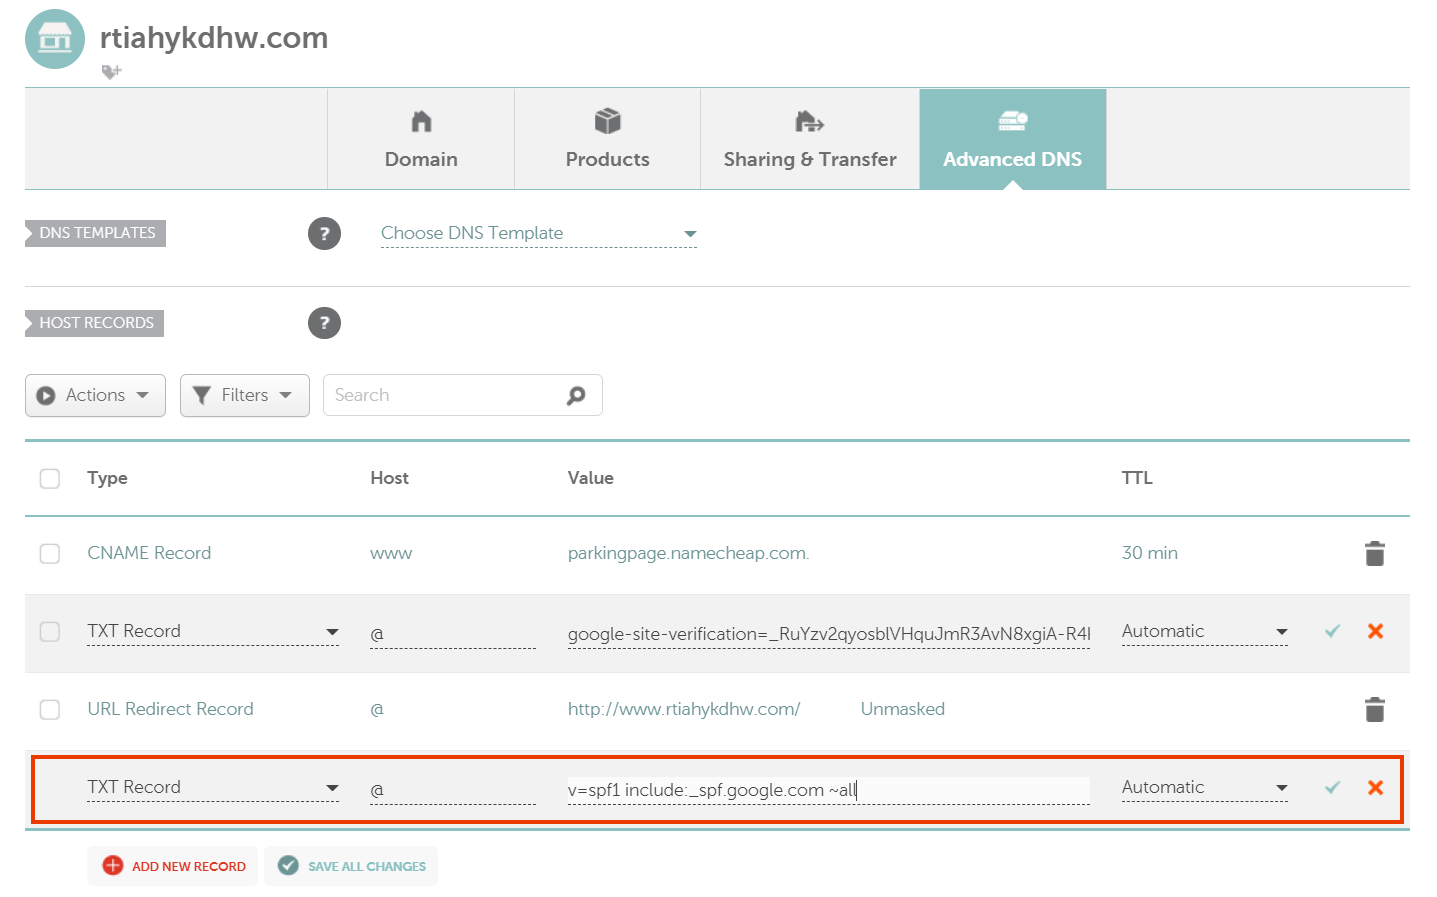Expand the Filters dropdown
Image resolution: width=1437 pixels, height=897 pixels.
pyautogui.click(x=245, y=395)
